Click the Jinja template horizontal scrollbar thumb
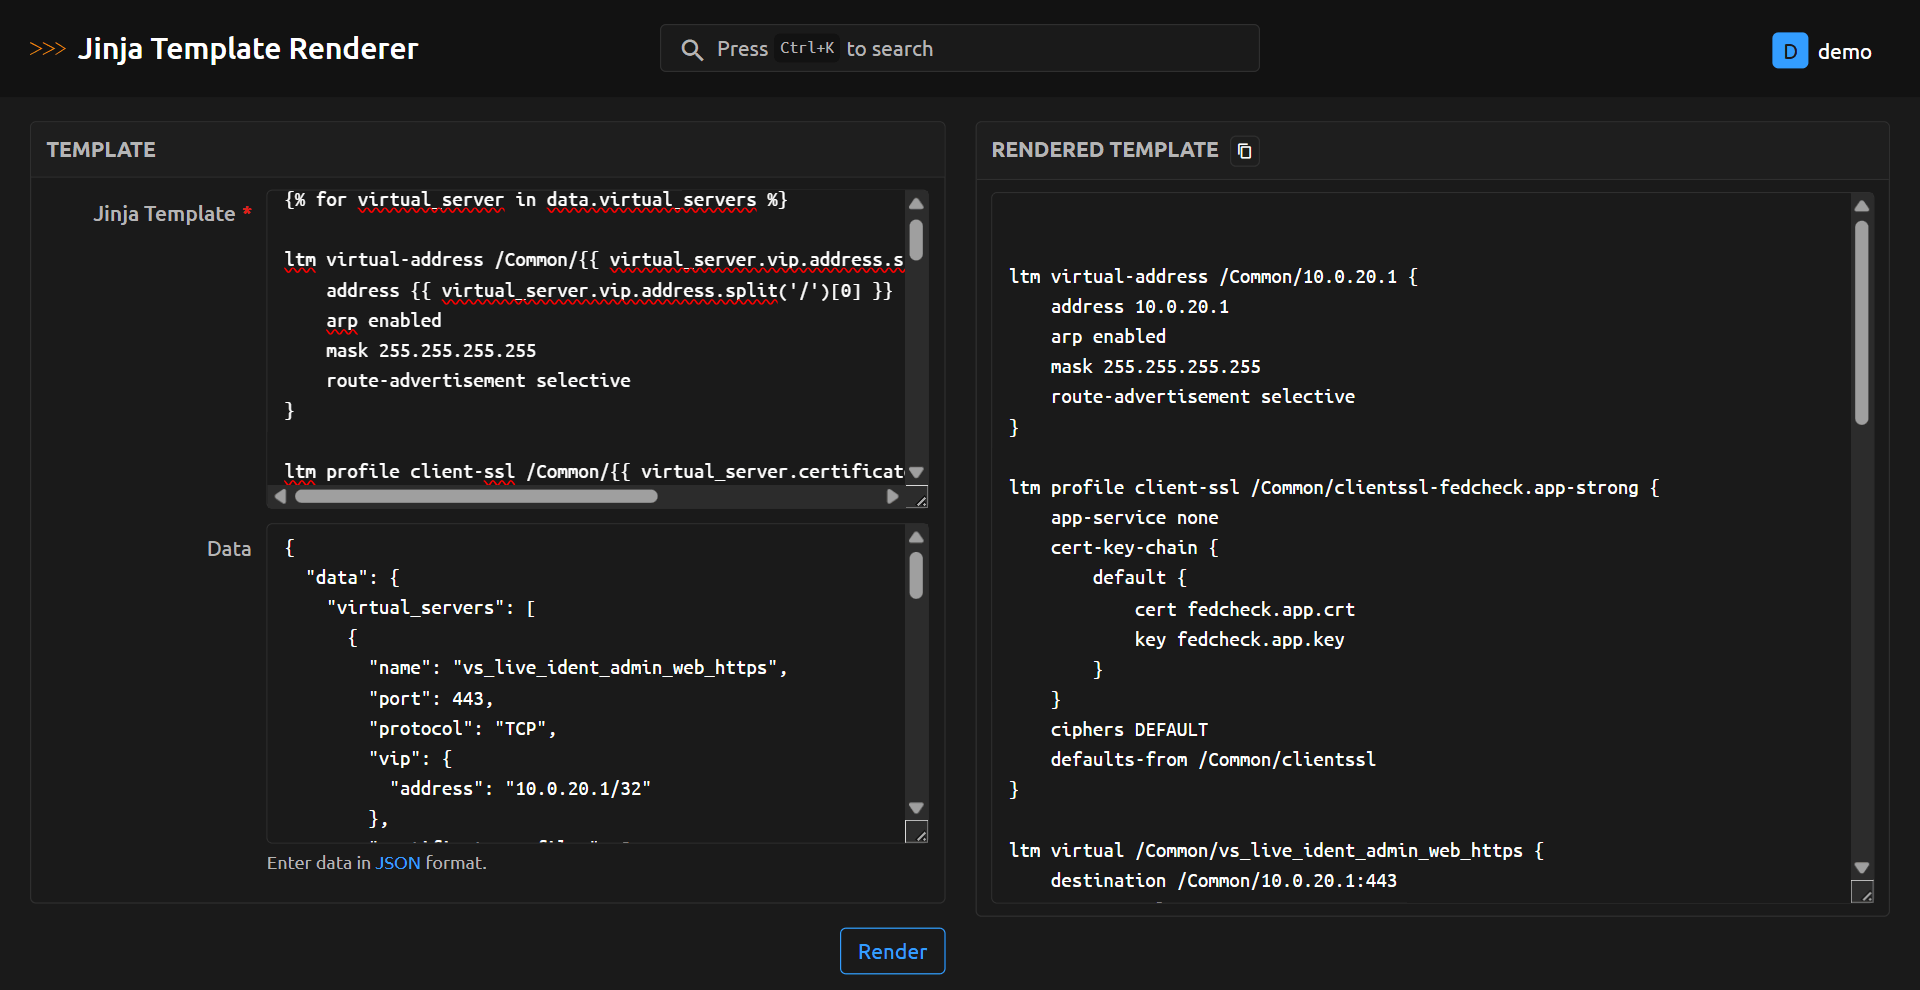The image size is (1920, 990). [x=476, y=497]
